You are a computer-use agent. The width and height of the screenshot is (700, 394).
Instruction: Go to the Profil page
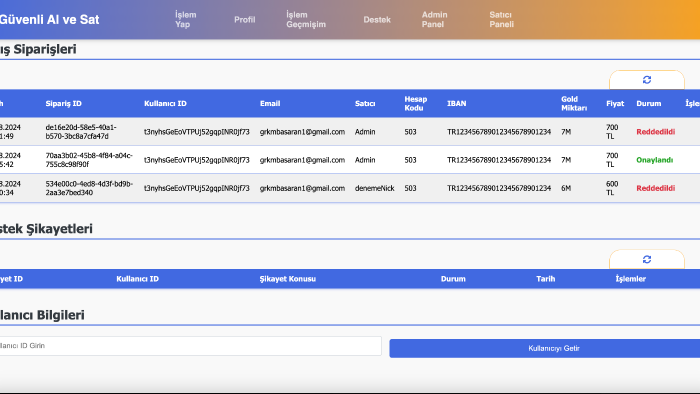pyautogui.click(x=245, y=20)
